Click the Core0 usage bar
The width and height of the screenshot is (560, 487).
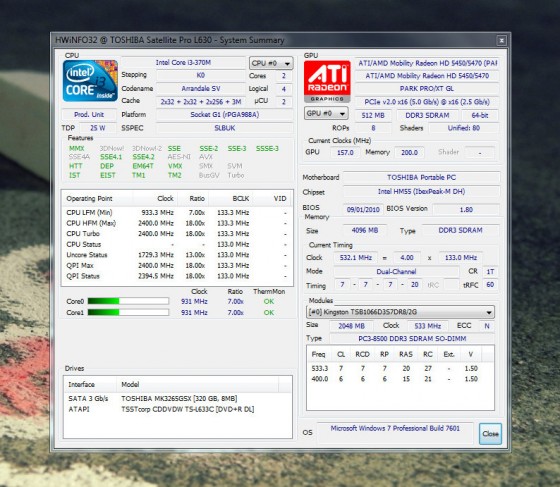[128, 301]
